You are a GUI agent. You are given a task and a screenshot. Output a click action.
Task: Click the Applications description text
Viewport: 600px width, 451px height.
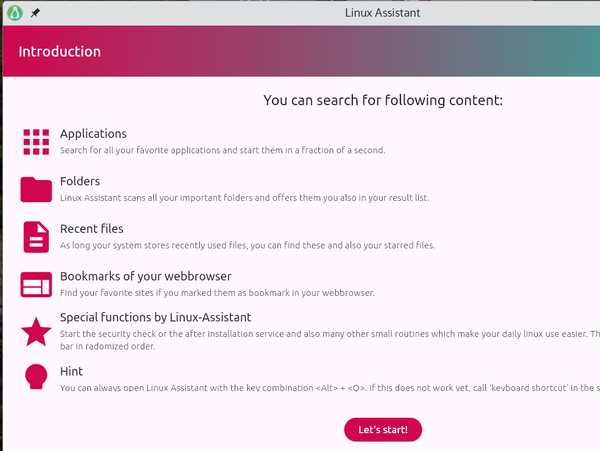tap(223, 150)
